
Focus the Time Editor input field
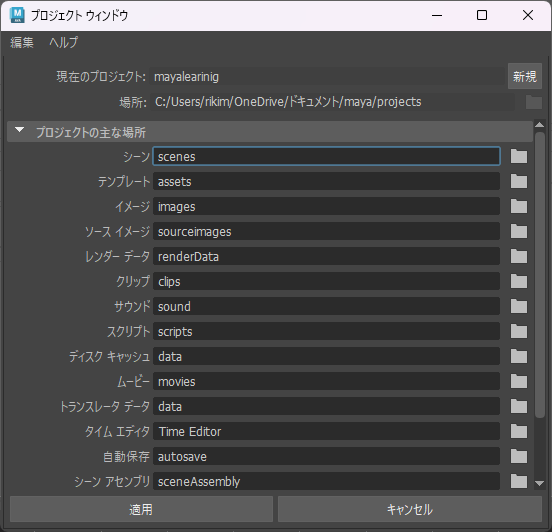(x=326, y=431)
